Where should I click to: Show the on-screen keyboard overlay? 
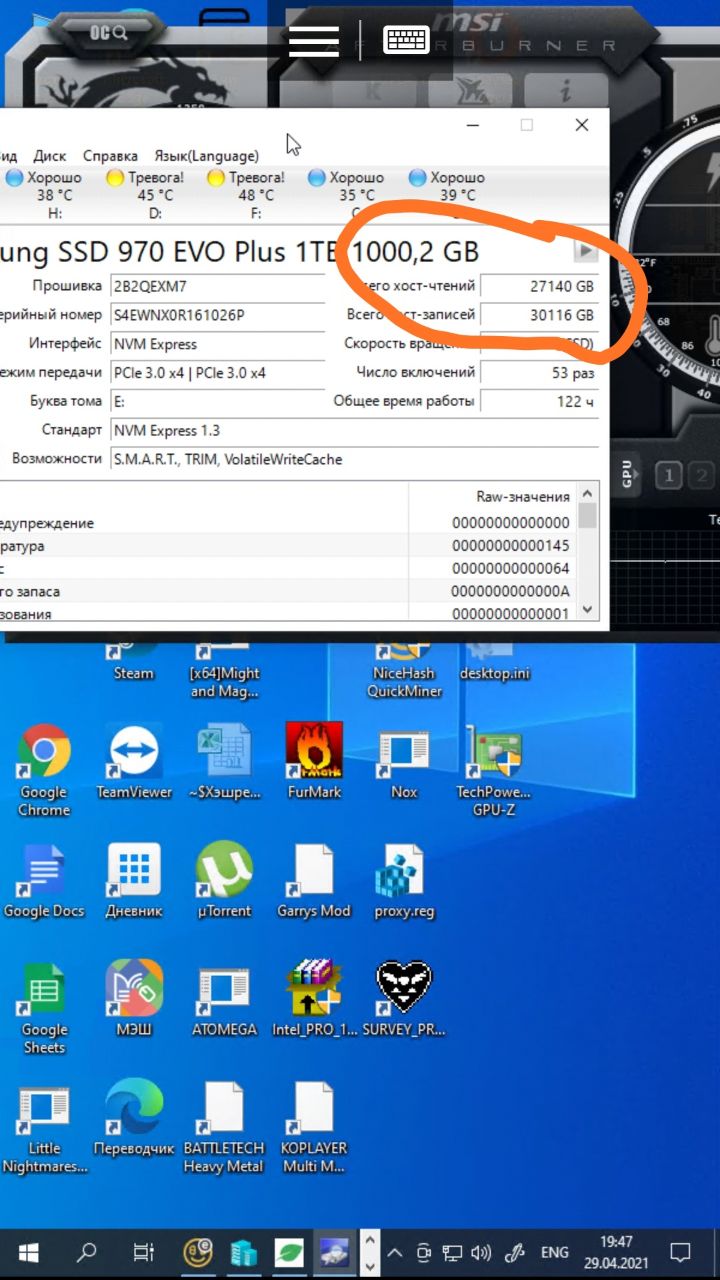[x=406, y=40]
